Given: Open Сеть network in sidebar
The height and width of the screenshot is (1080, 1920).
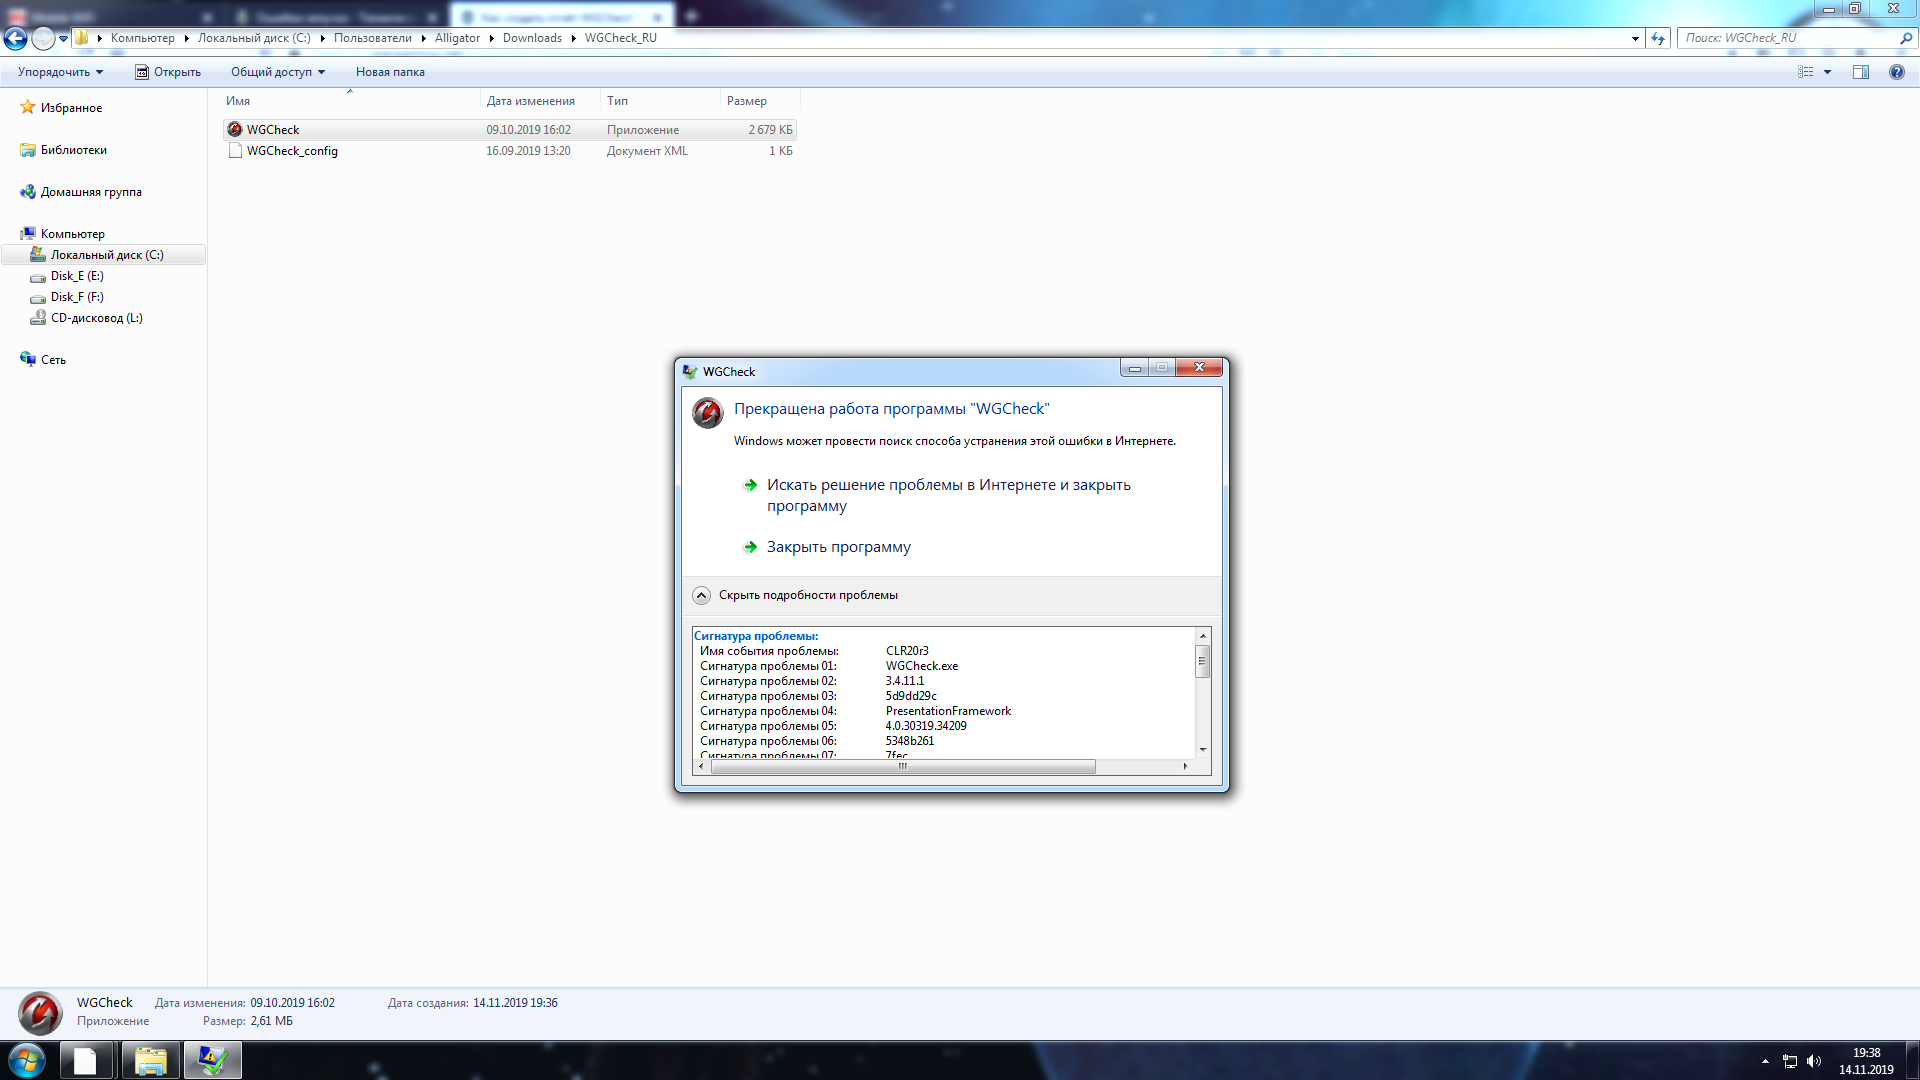Looking at the screenshot, I should click(53, 360).
